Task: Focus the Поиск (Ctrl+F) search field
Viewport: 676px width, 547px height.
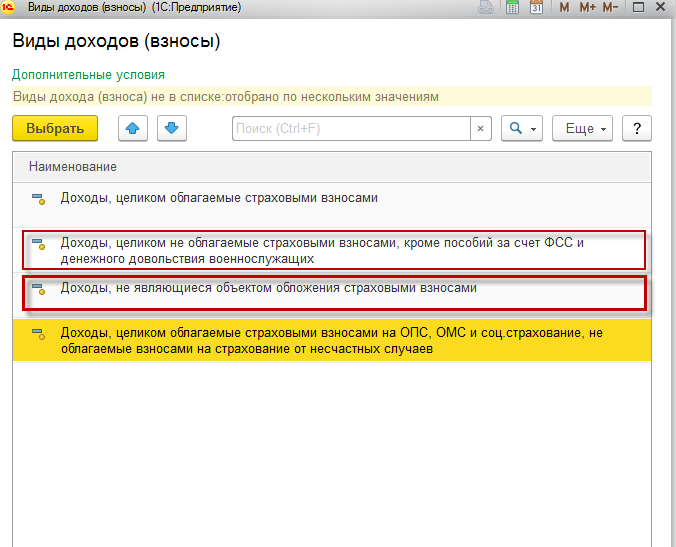Action: click(351, 128)
